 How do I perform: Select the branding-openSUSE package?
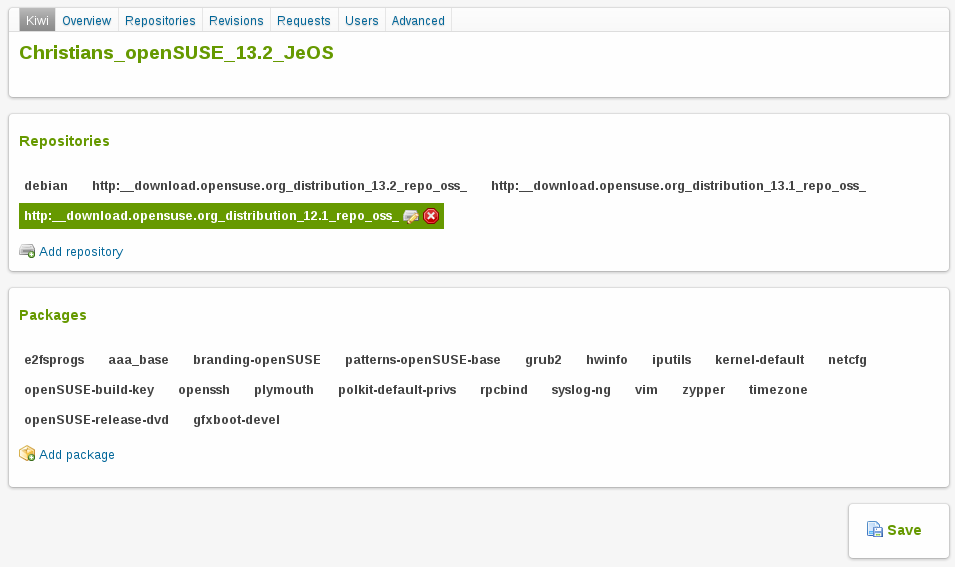coord(257,360)
